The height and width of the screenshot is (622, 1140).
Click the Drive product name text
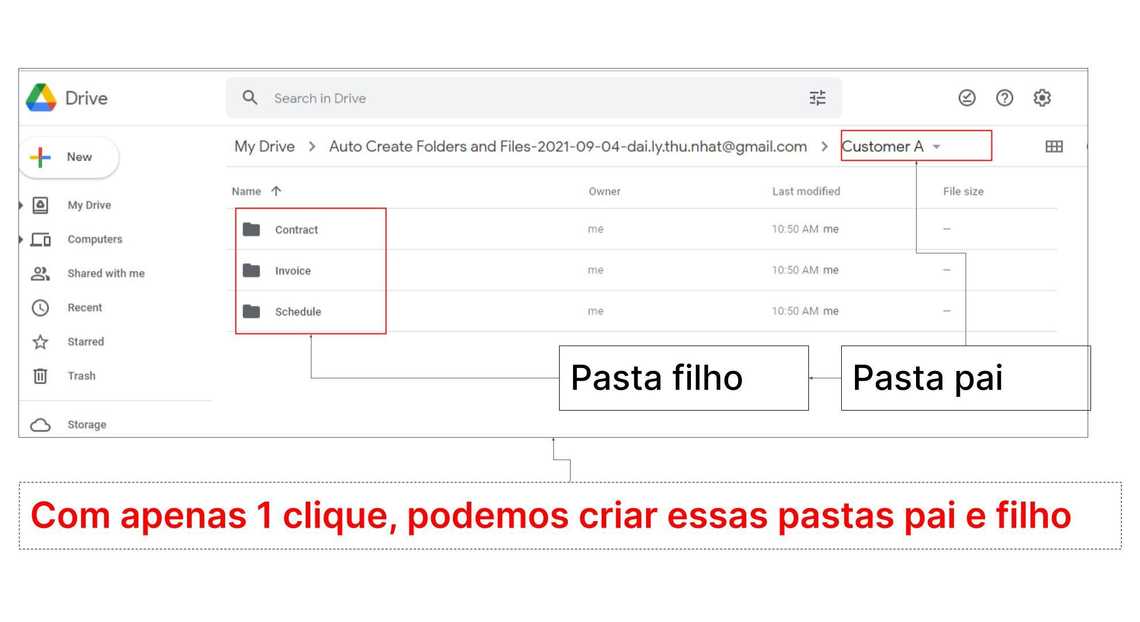click(87, 98)
